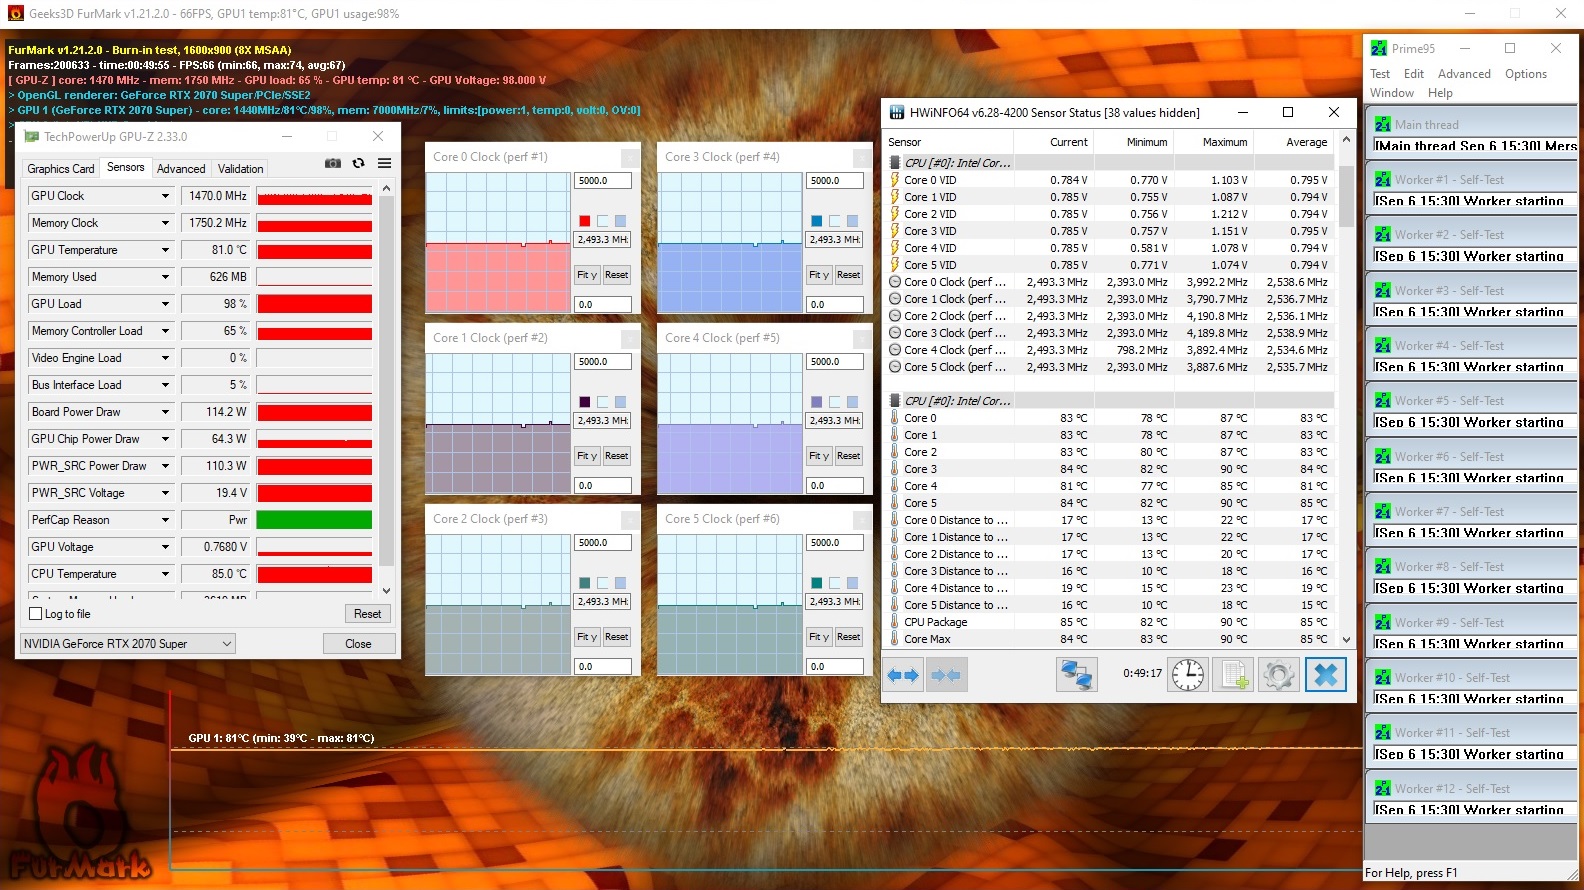The width and height of the screenshot is (1584, 890).
Task: Click Fit y in Core 0 Clock graph
Action: (x=587, y=275)
